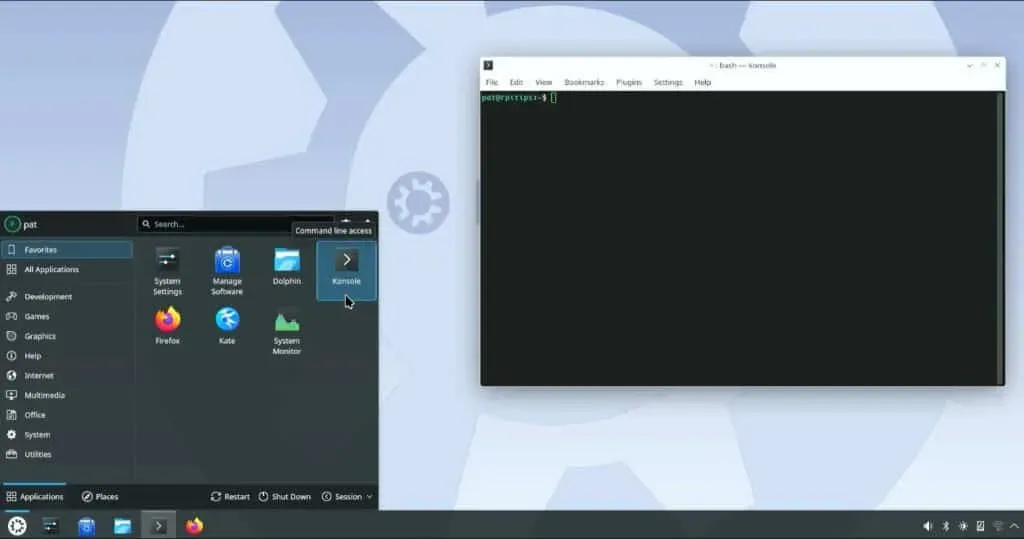
Task: Open the Dolphin folder icon in the taskbar
Action: pyautogui.click(x=122, y=526)
